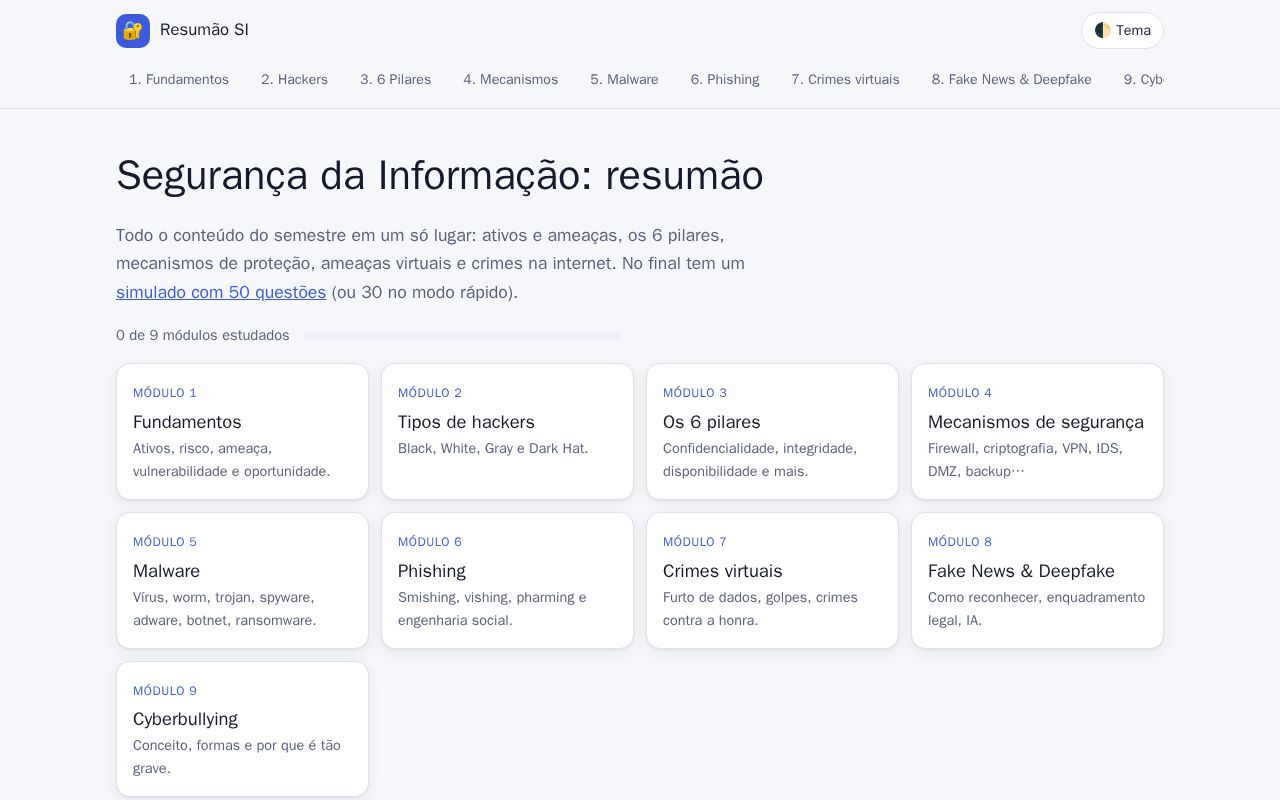Toggle the Tema theme button
Viewport: 1280px width, 800px height.
[1122, 30]
